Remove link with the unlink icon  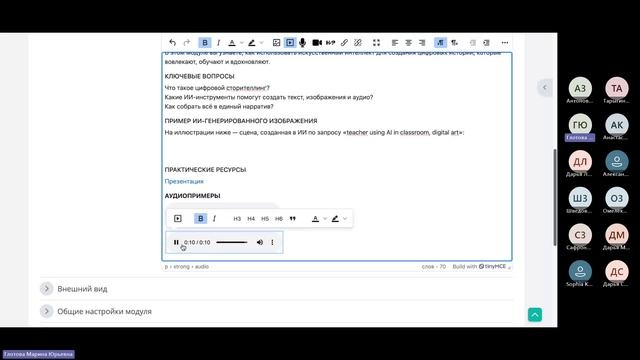358,42
